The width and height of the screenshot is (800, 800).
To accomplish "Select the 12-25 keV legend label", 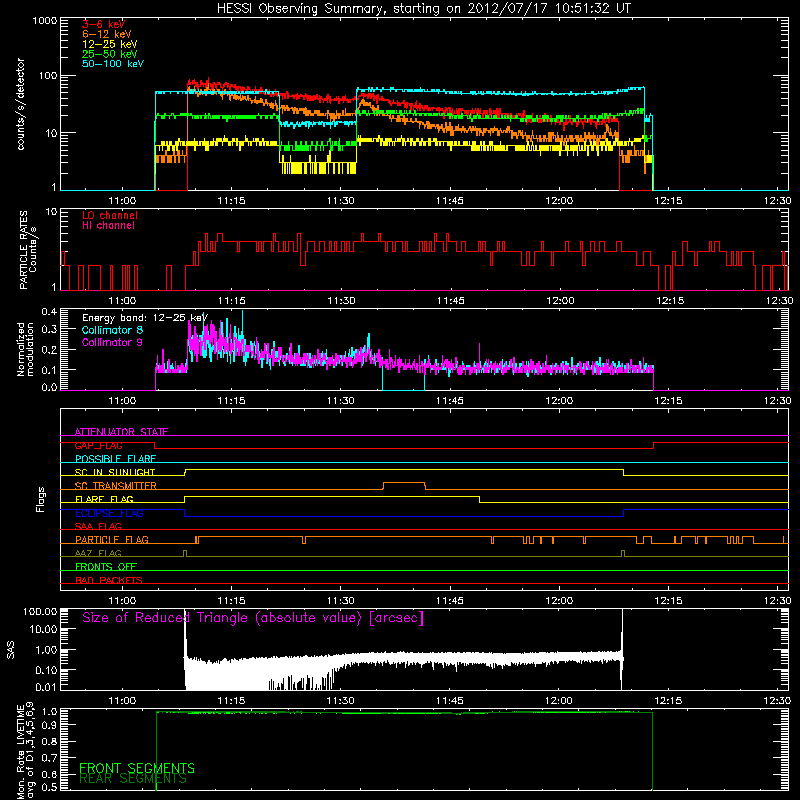I will 110,44.
